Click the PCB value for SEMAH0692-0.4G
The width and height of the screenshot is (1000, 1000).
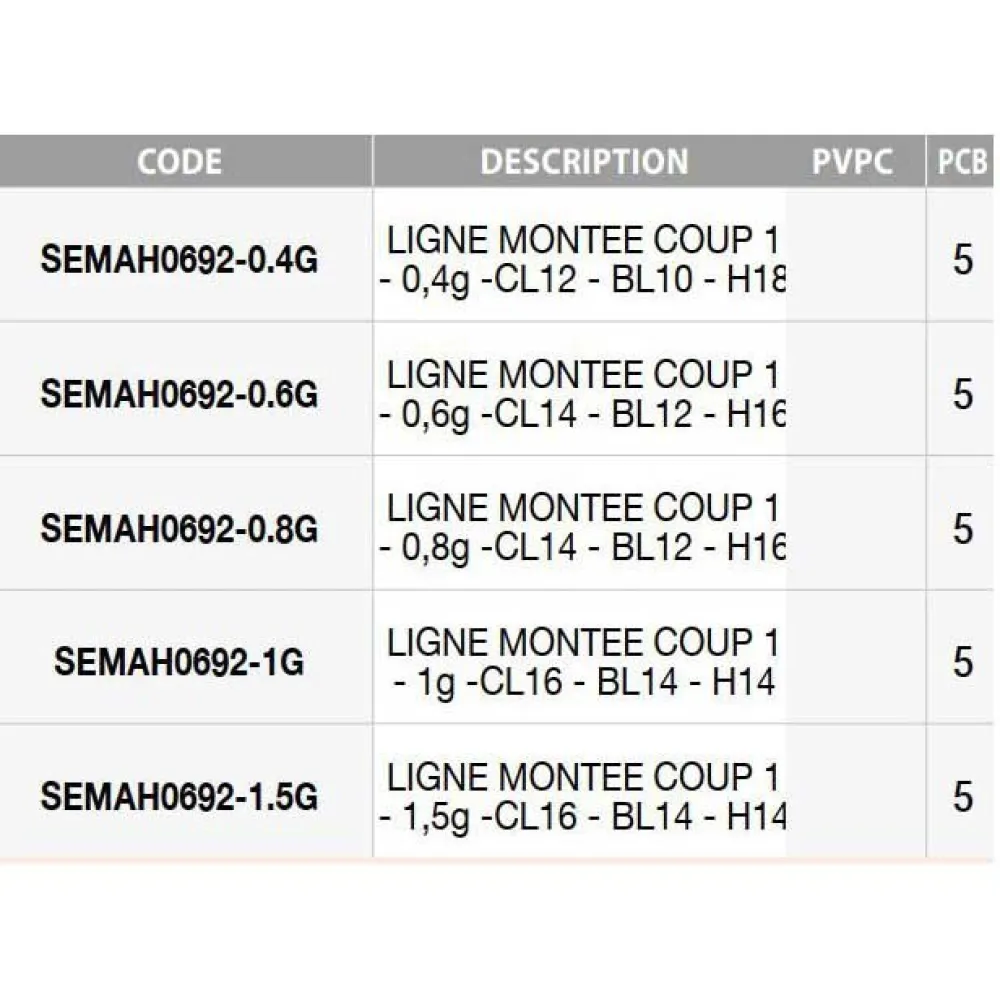pos(962,260)
